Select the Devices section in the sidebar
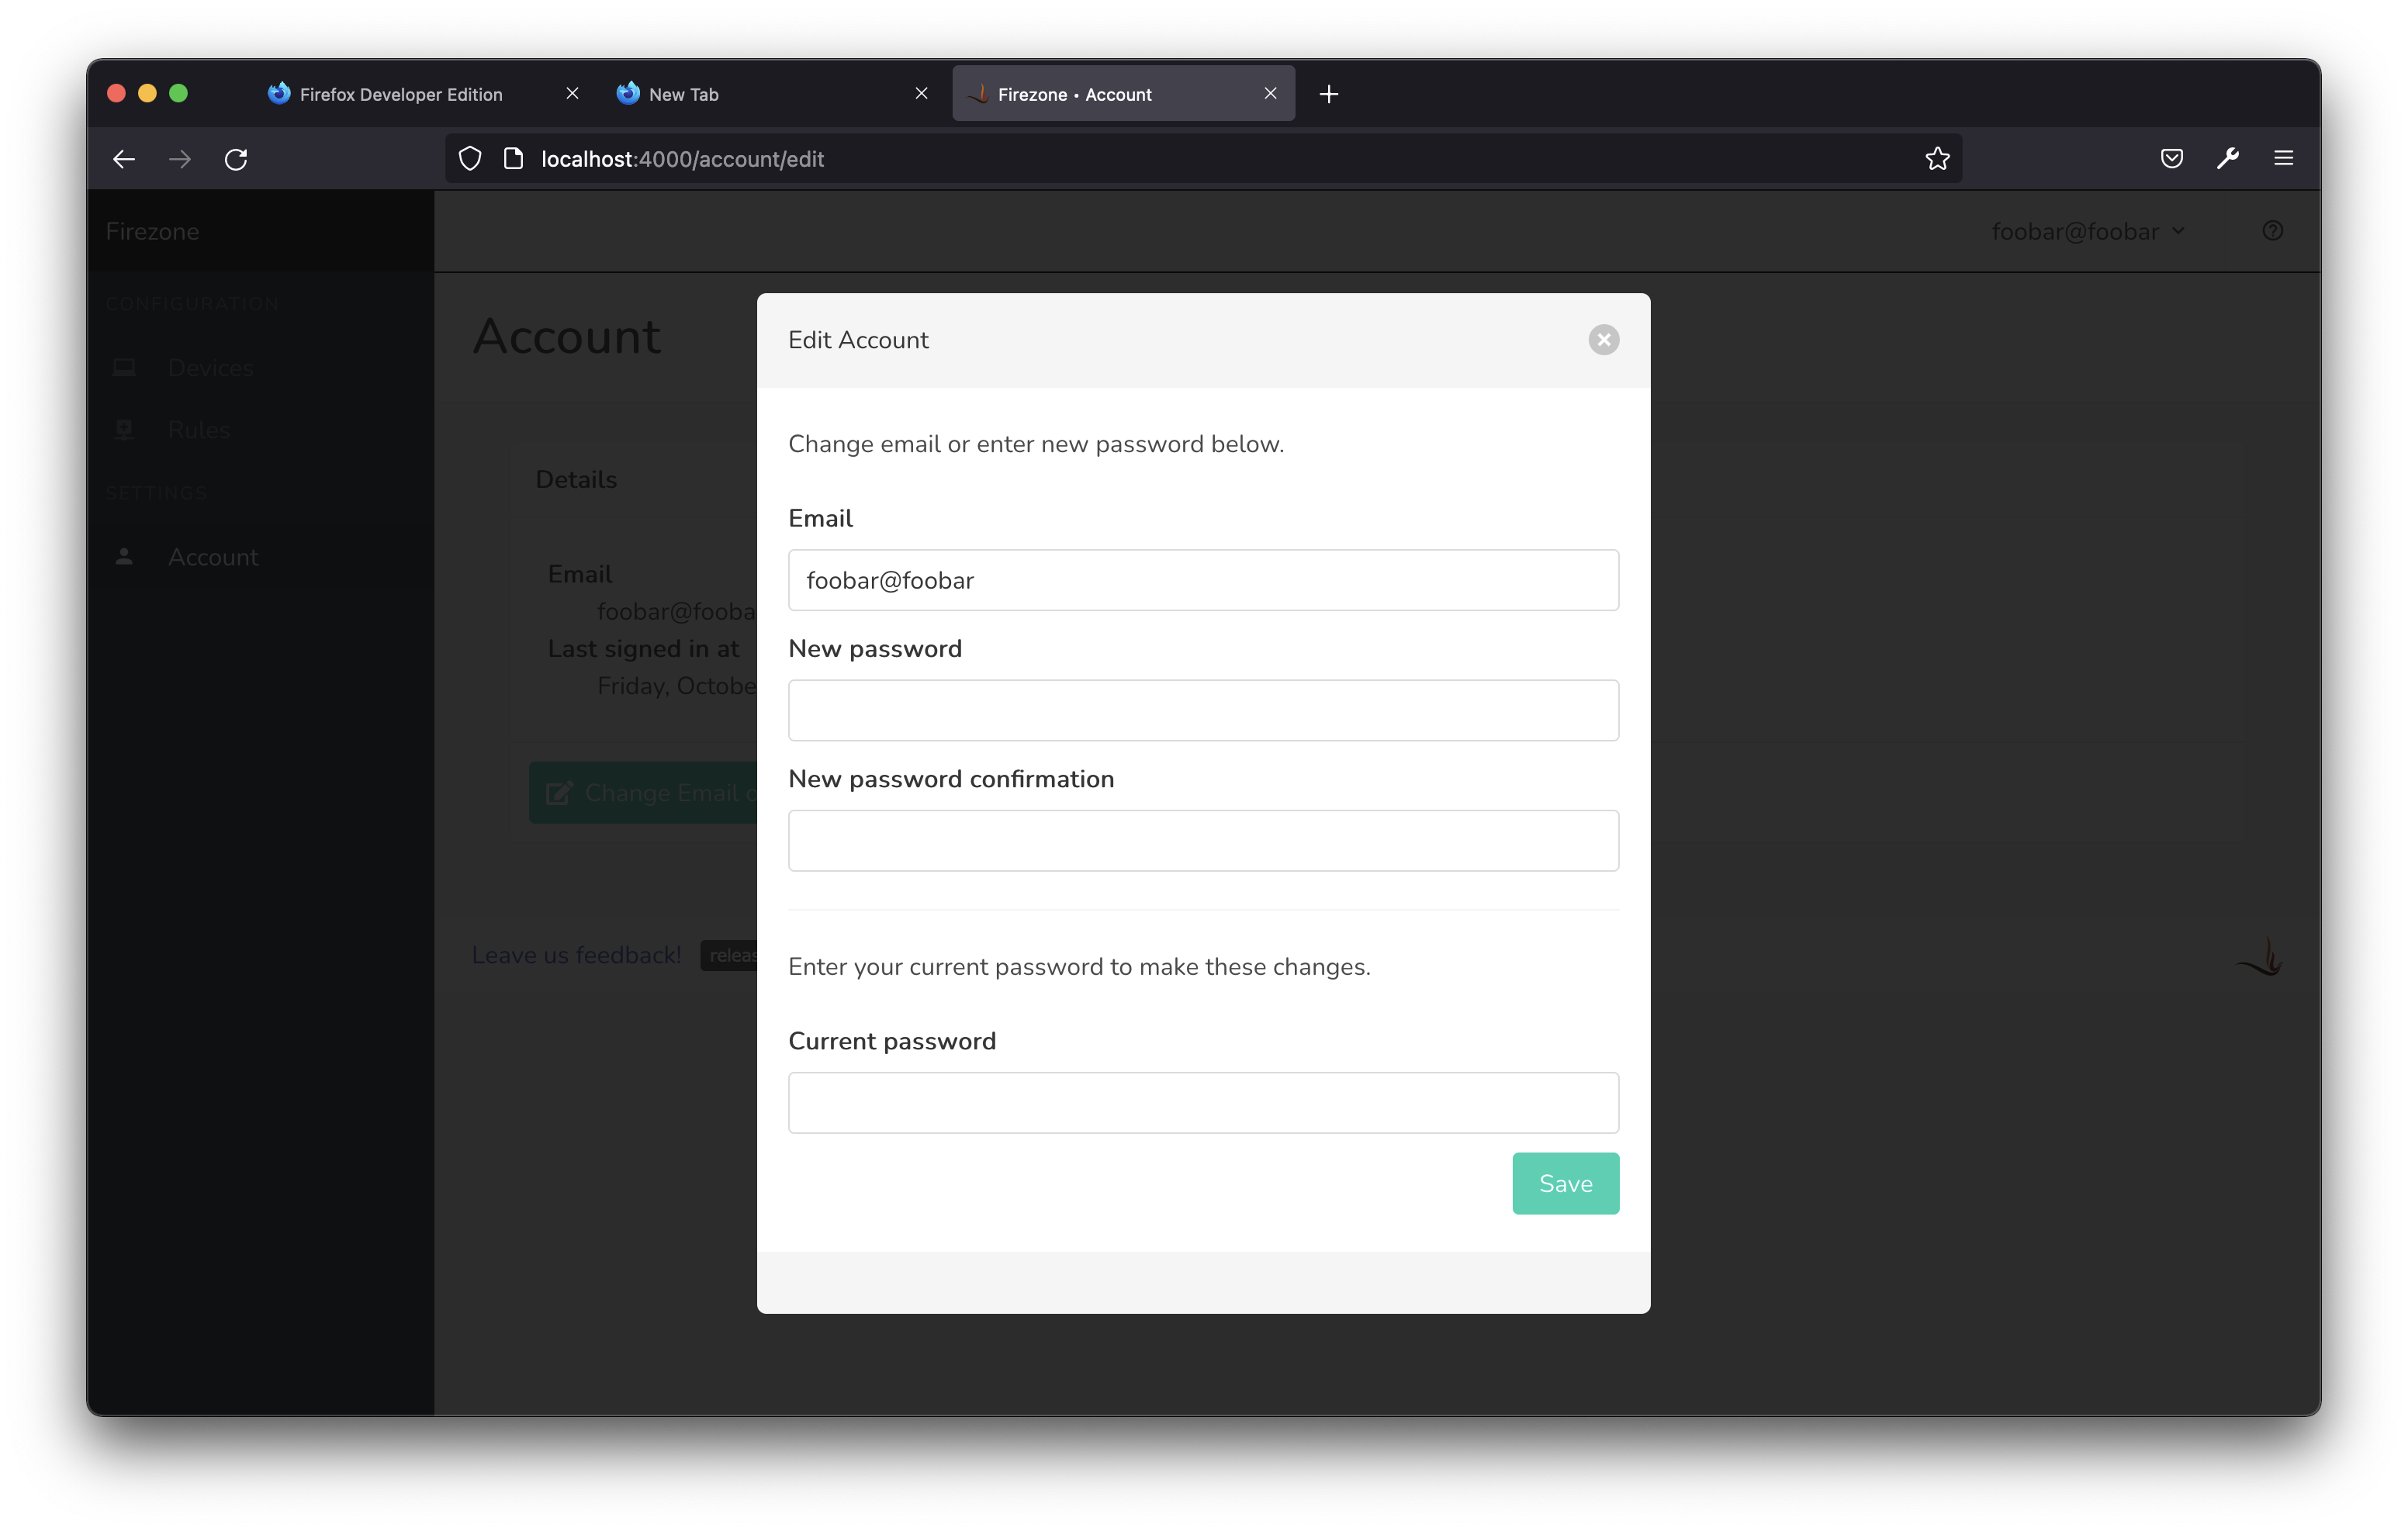2408x1531 pixels. (209, 367)
